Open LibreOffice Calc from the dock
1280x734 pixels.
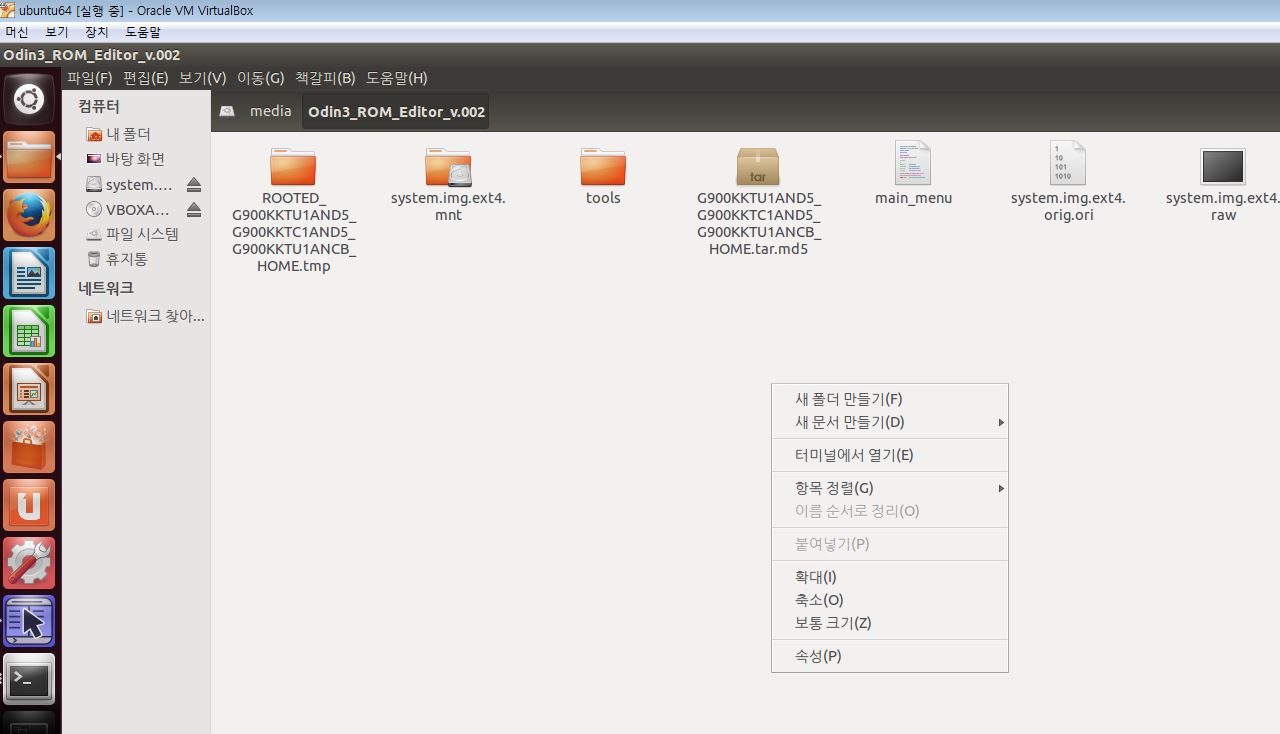click(29, 331)
